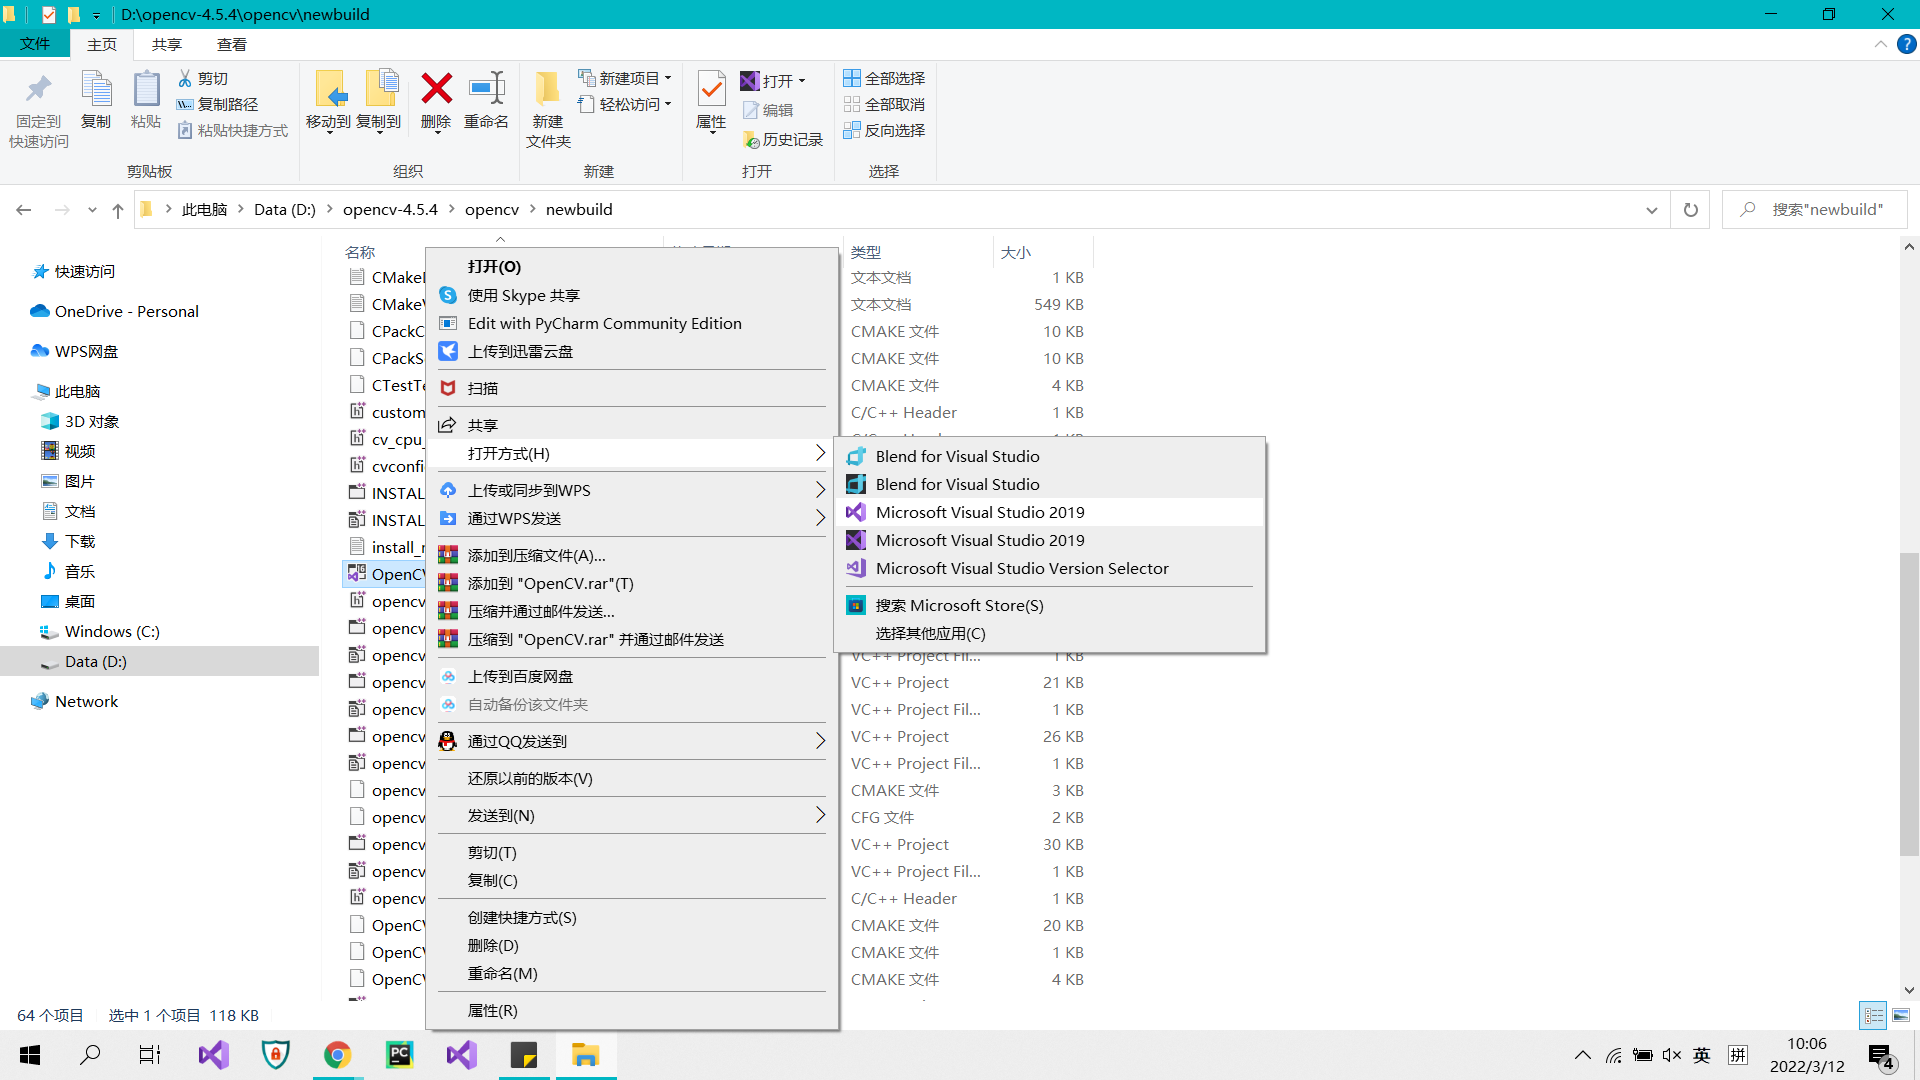The image size is (1920, 1080).
Task: Click the Move To folder icon
Action: tap(329, 89)
